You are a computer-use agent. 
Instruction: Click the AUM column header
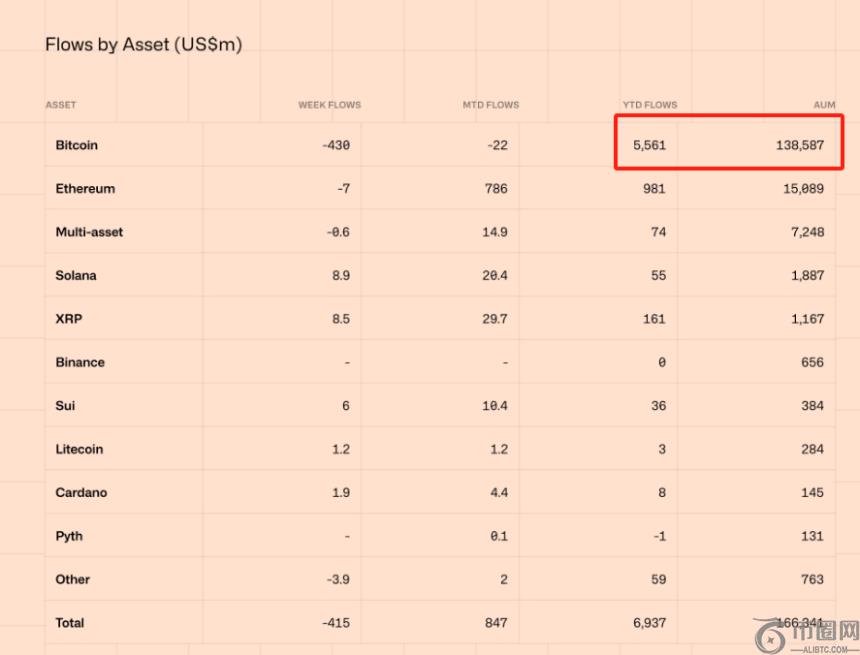tap(824, 105)
